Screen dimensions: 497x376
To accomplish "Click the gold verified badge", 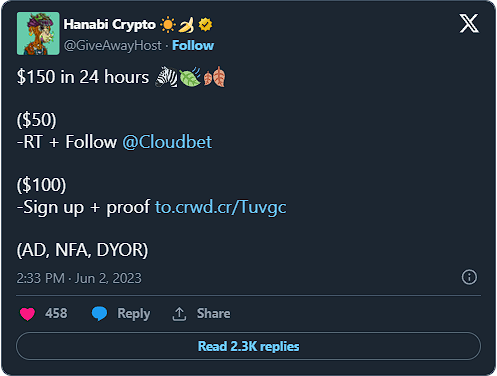I will tap(205, 25).
